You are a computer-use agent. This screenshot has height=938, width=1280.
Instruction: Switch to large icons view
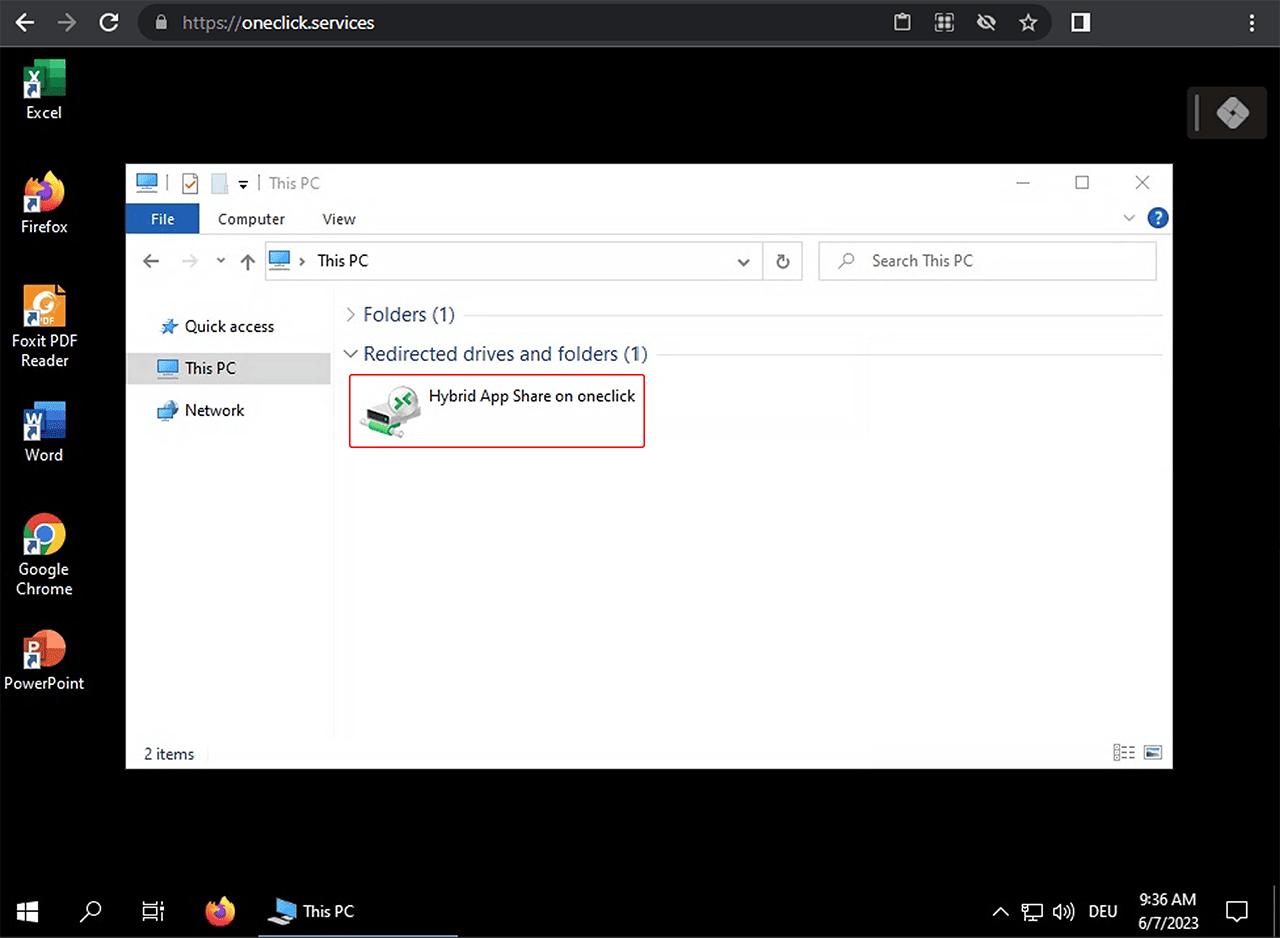click(1153, 753)
